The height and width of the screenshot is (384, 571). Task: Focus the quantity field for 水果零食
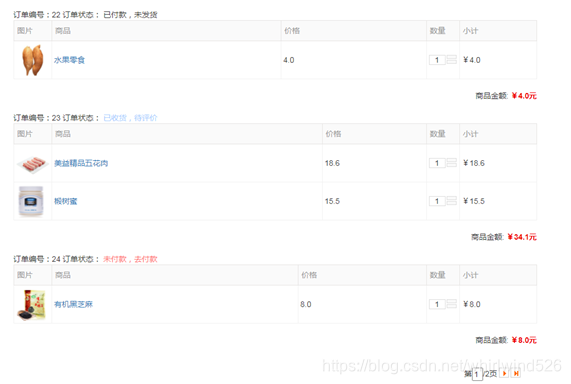pos(437,60)
